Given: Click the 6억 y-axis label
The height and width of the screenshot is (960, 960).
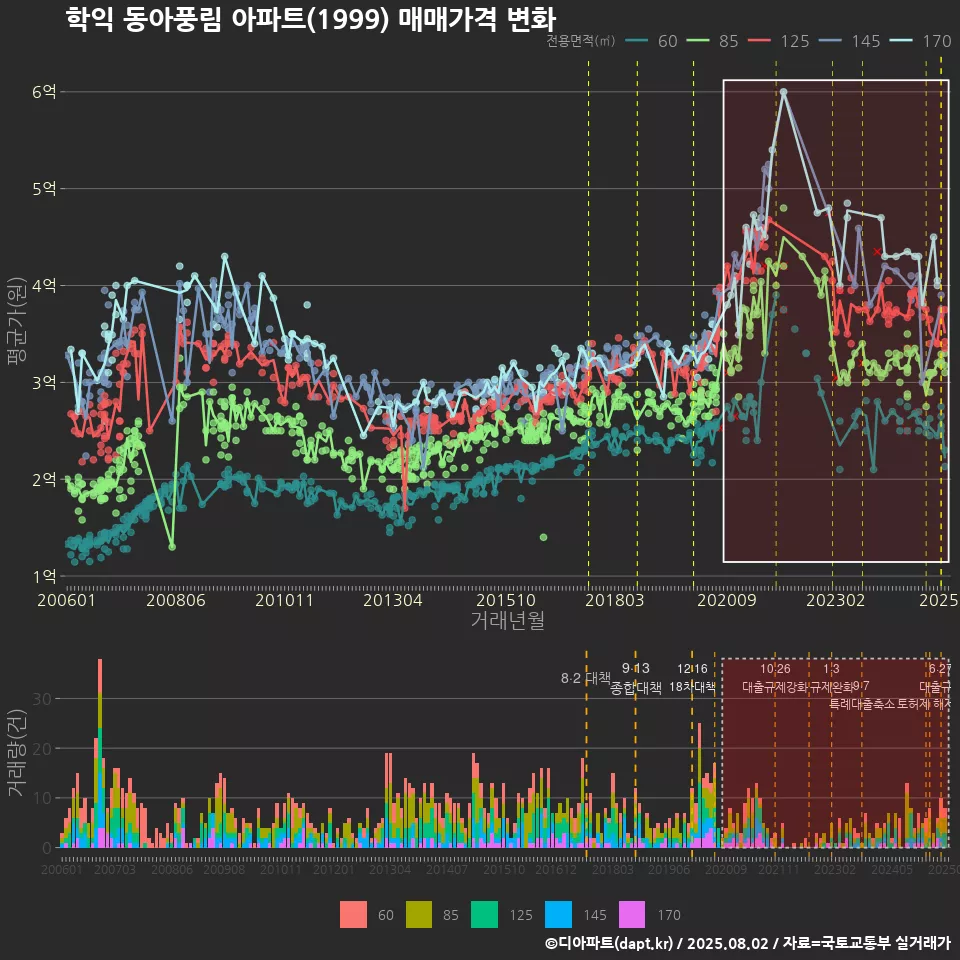Looking at the screenshot, I should click(x=44, y=92).
